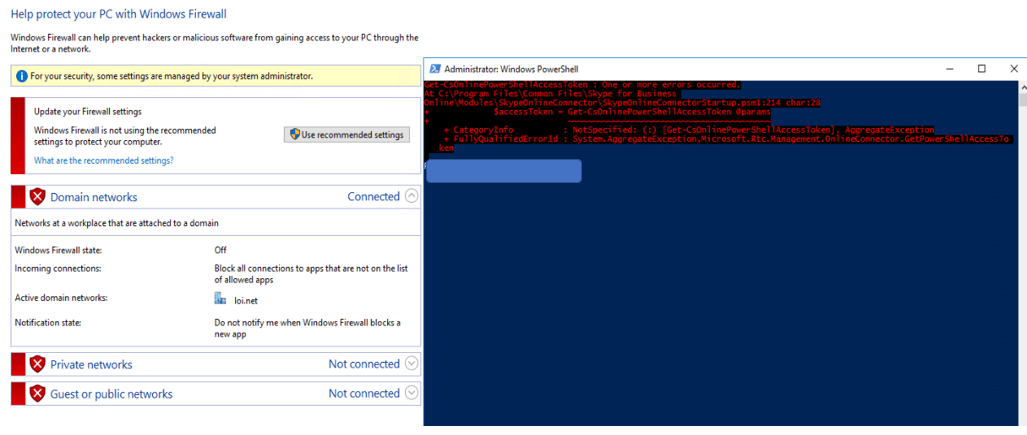Click the red shield beside Private networks
Image resolution: width=1027 pixels, height=435 pixels.
37,364
